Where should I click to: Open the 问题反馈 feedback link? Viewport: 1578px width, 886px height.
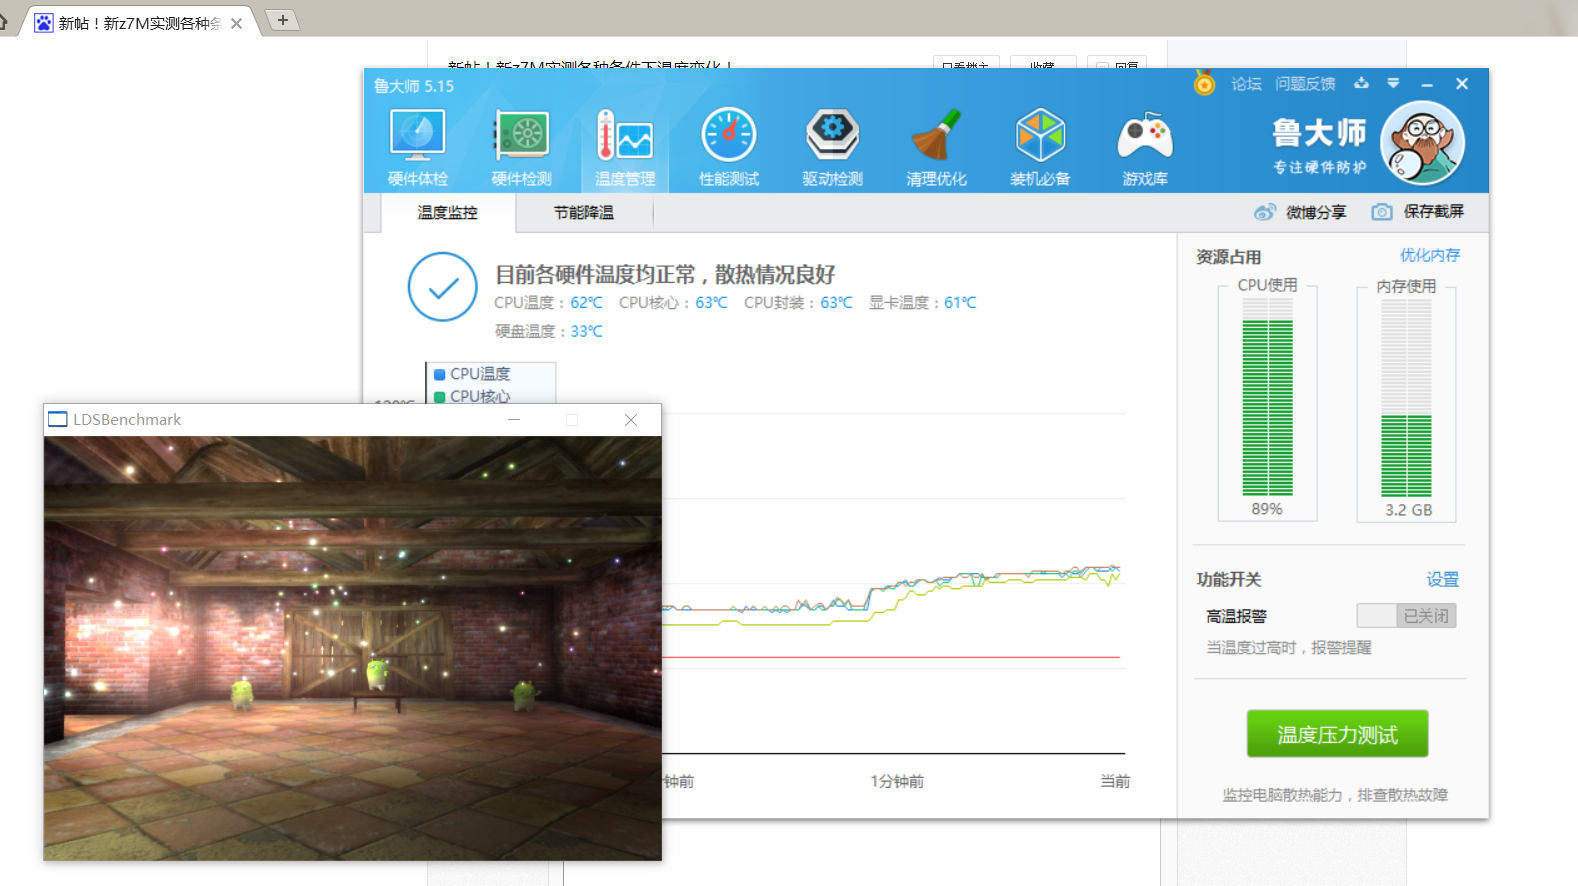pyautogui.click(x=1305, y=84)
